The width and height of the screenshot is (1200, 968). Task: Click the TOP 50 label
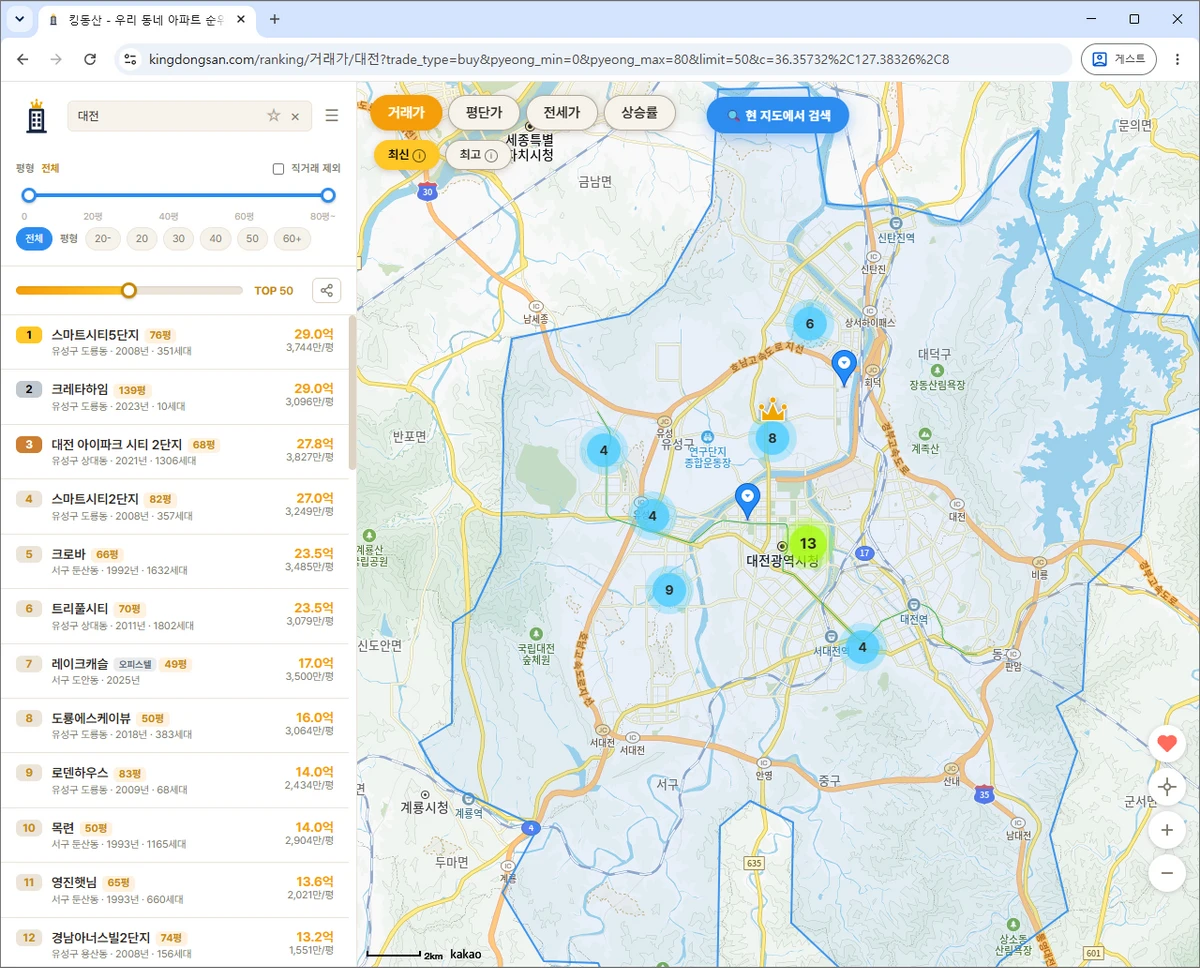274,291
